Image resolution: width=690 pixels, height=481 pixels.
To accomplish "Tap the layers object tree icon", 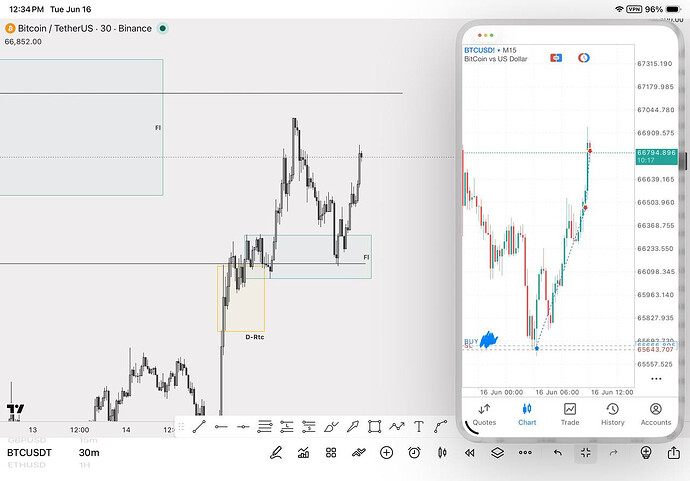I will point(497,452).
